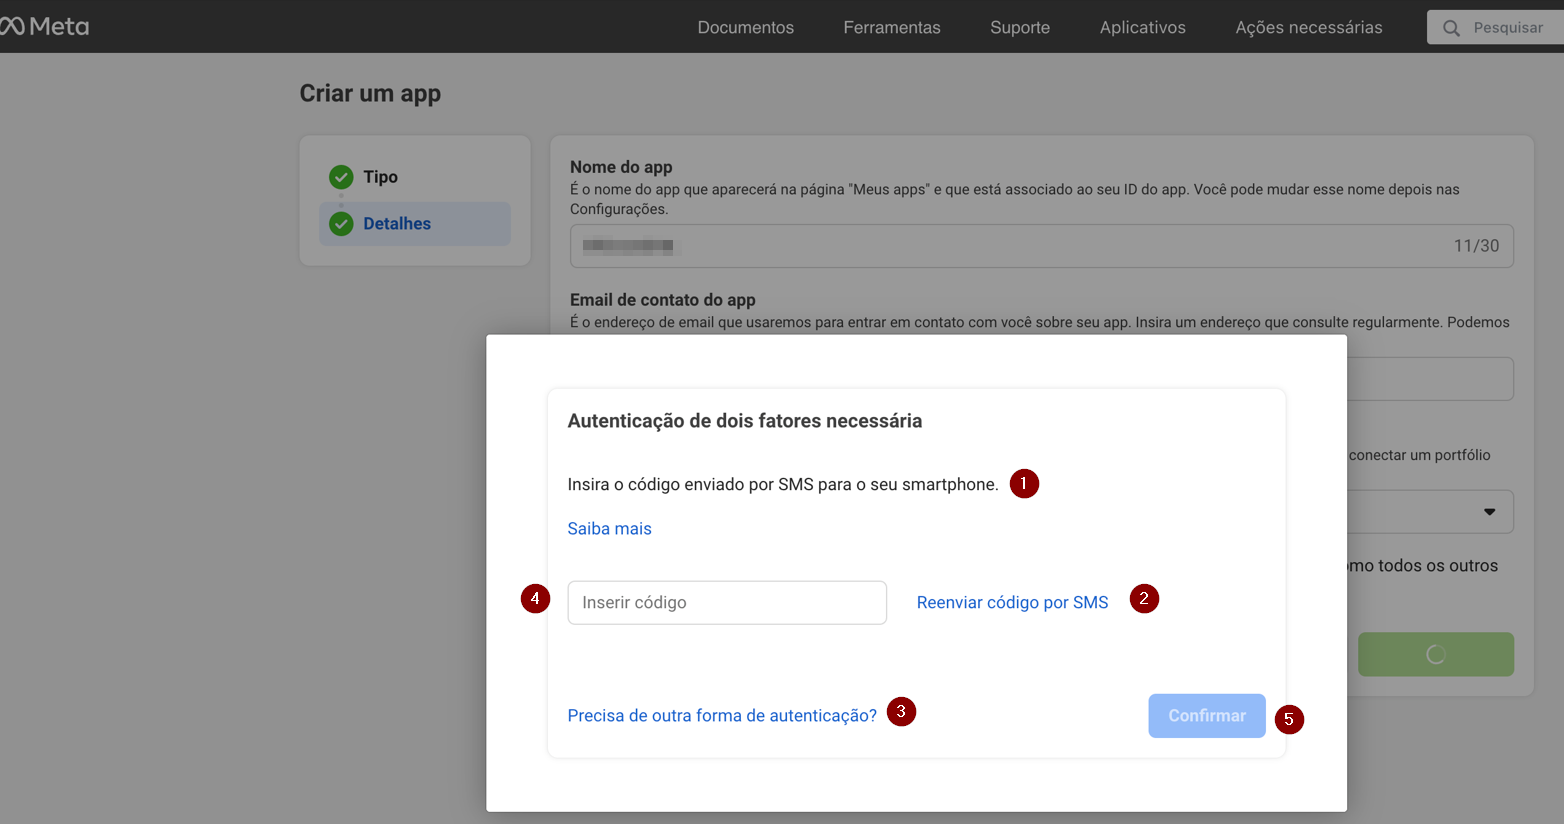Open the Ferramentas menu
This screenshot has height=824, width=1564.
891,28
